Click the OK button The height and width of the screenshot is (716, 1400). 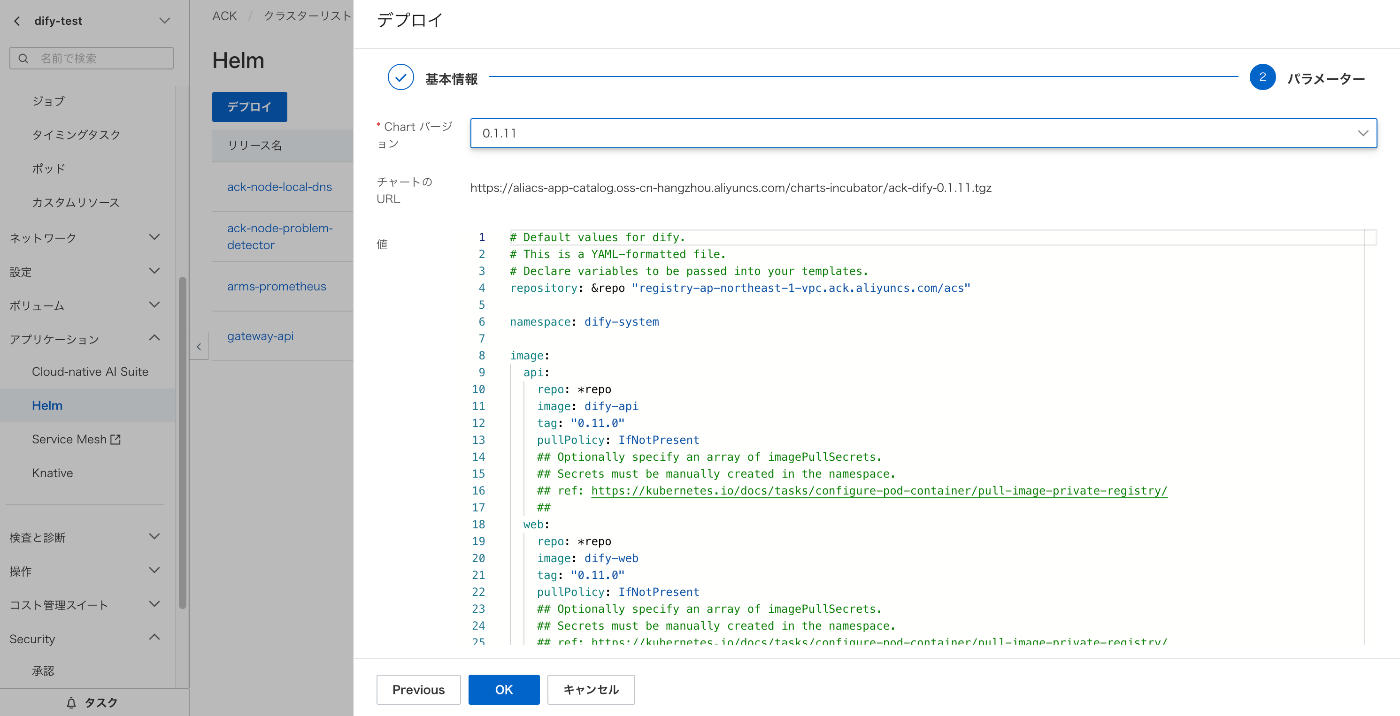pos(504,690)
